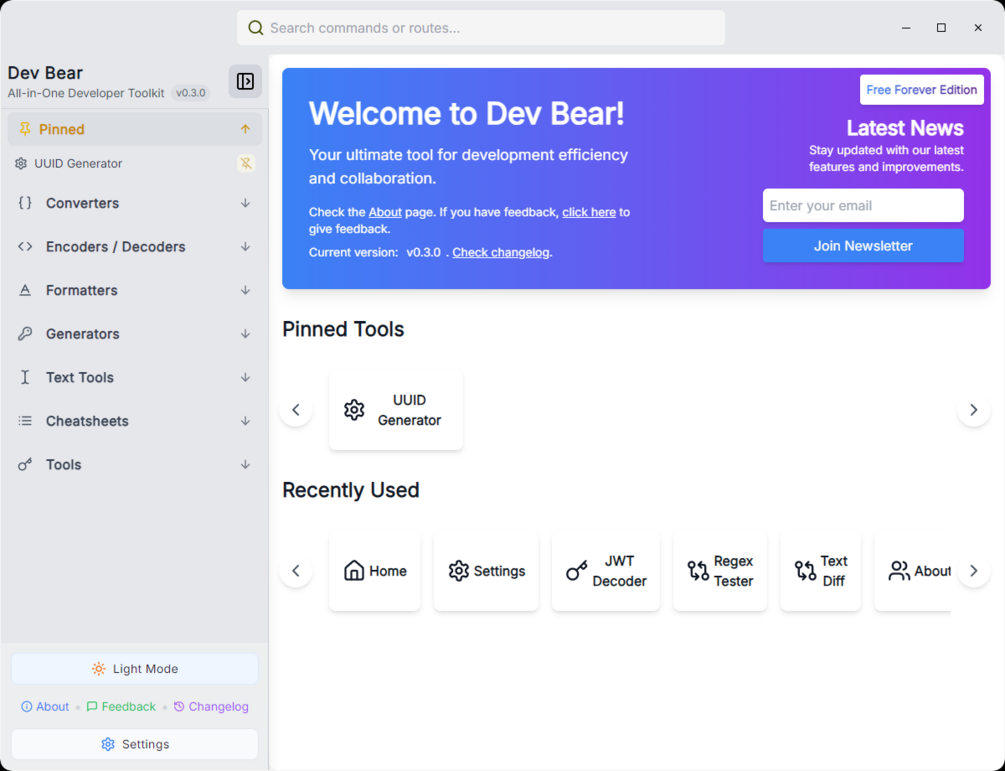This screenshot has height=771, width=1005.
Task: Collapse the Pinned section
Action: [x=245, y=129]
